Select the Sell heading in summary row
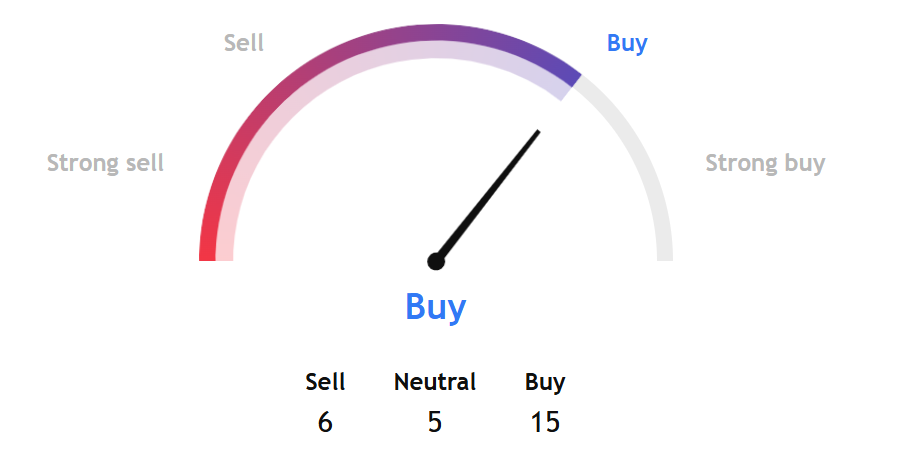 tap(325, 382)
